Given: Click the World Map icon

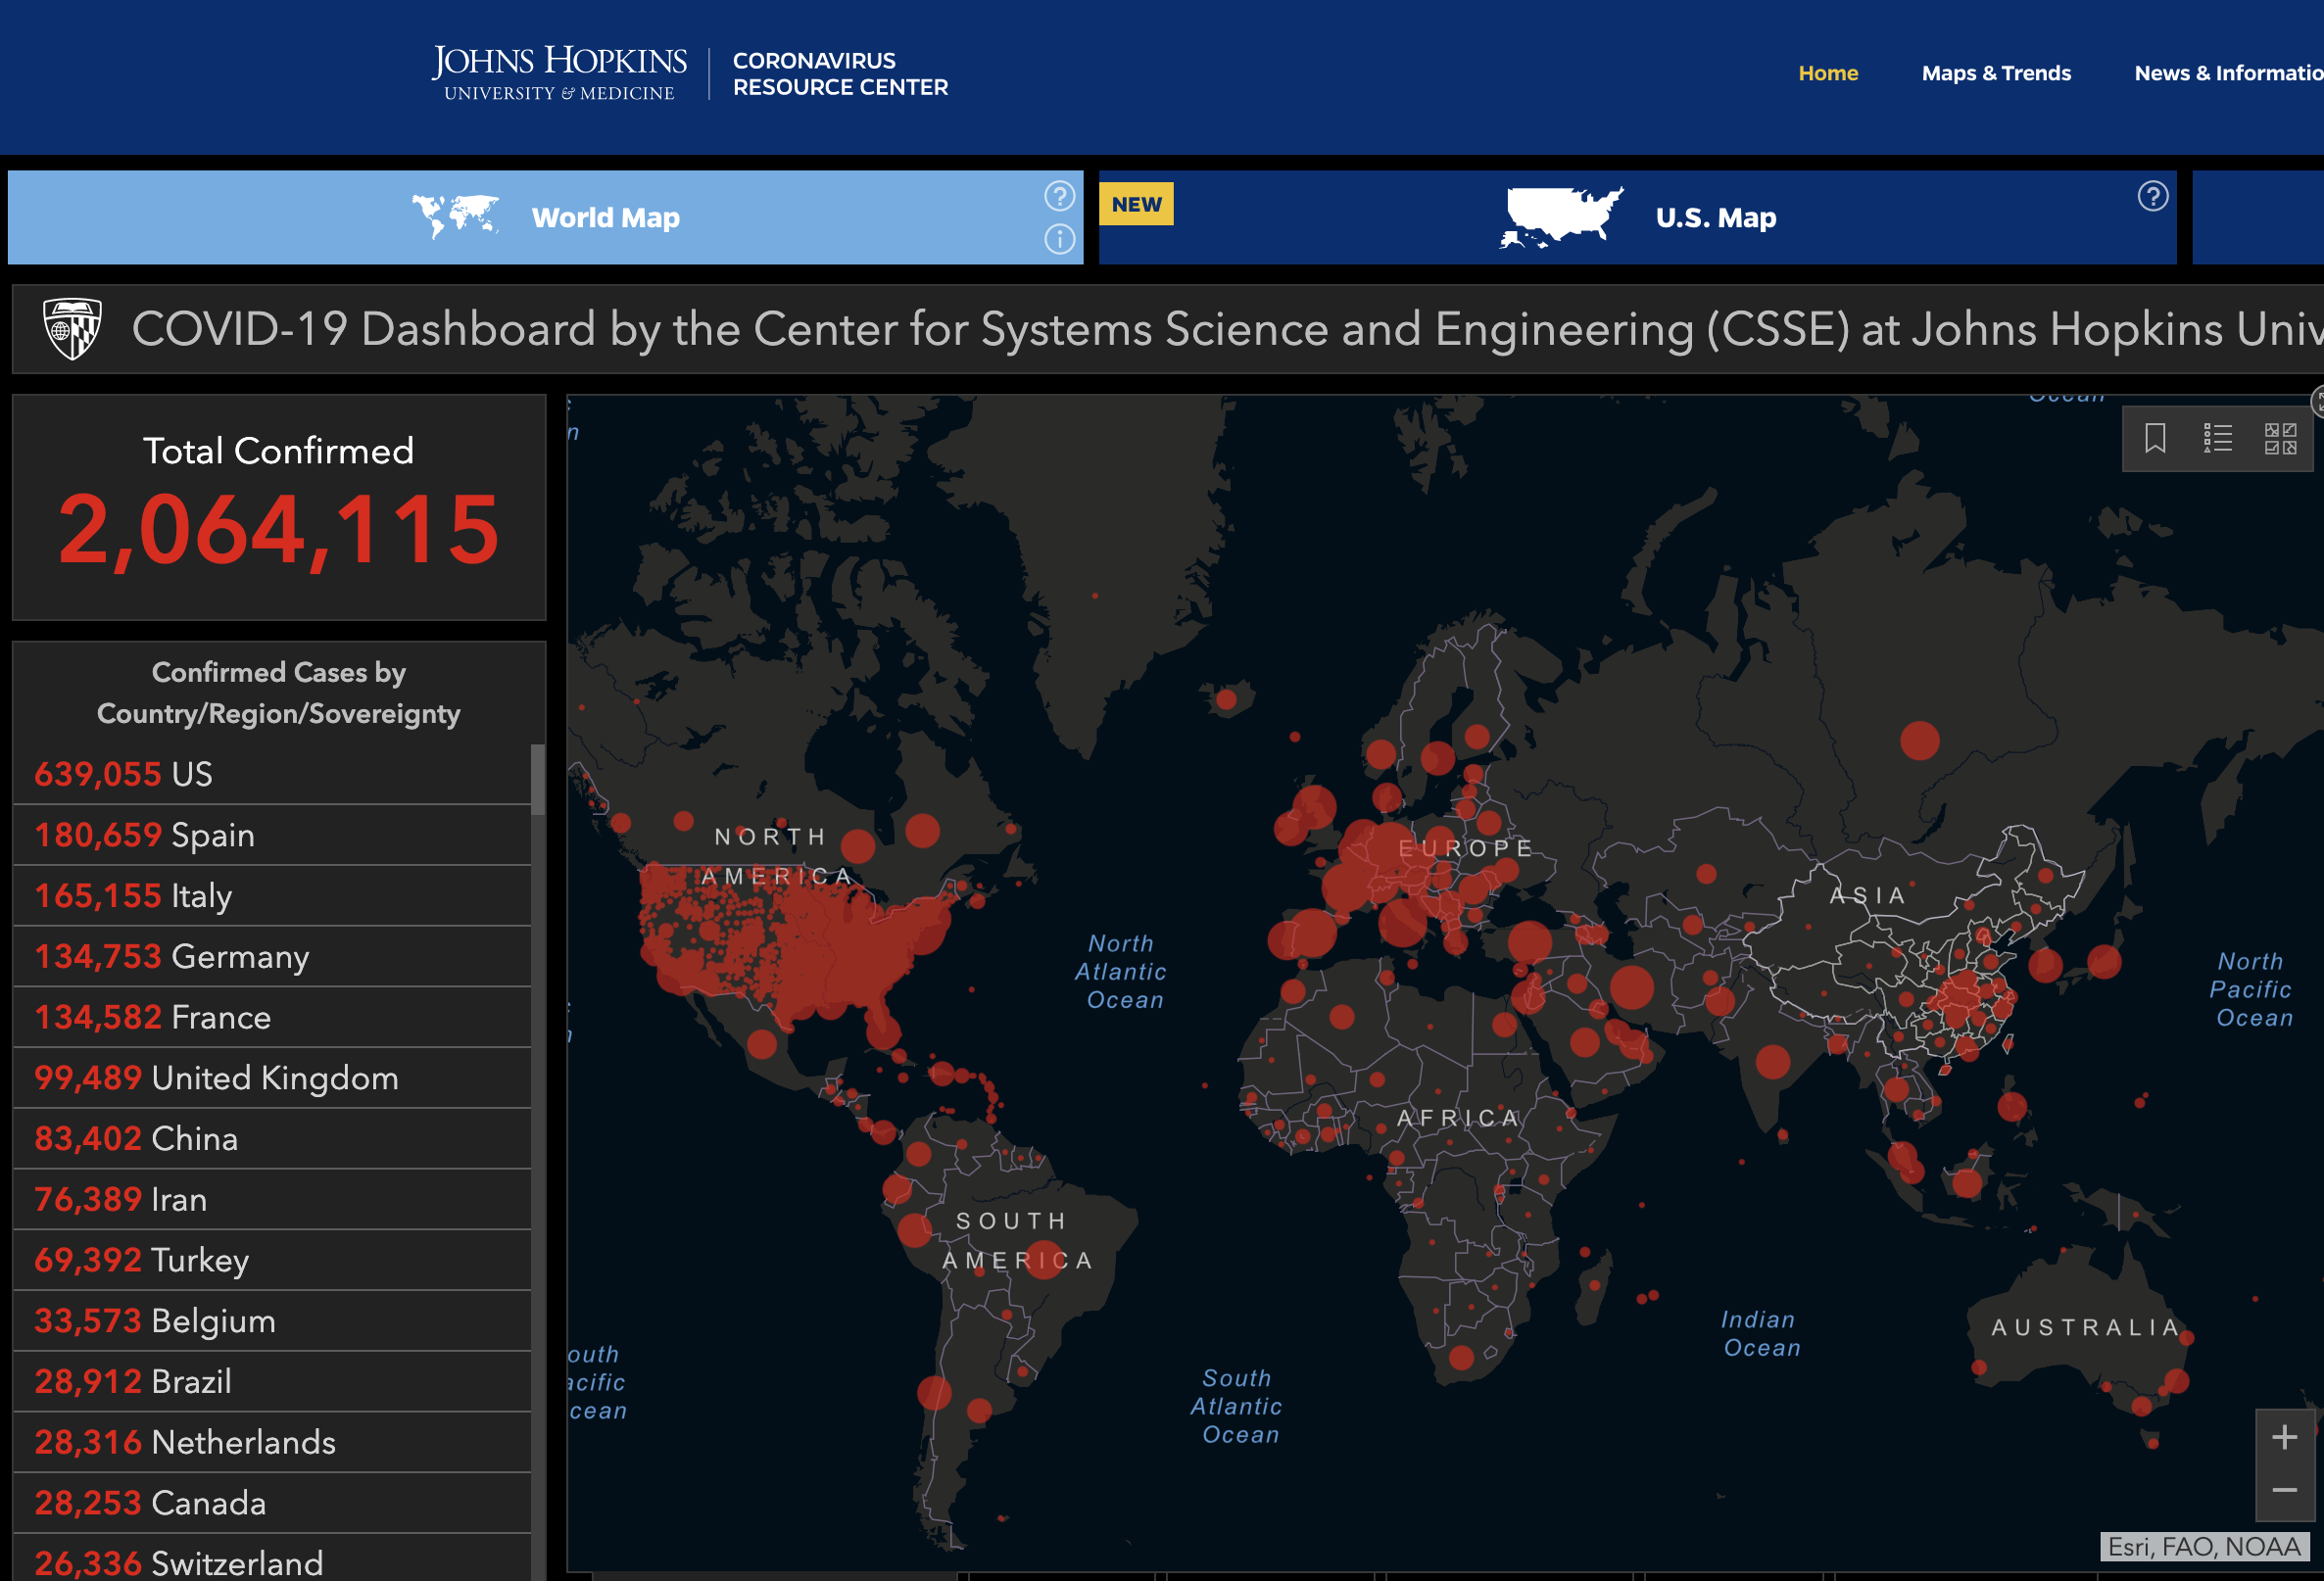Looking at the screenshot, I should tap(464, 217).
